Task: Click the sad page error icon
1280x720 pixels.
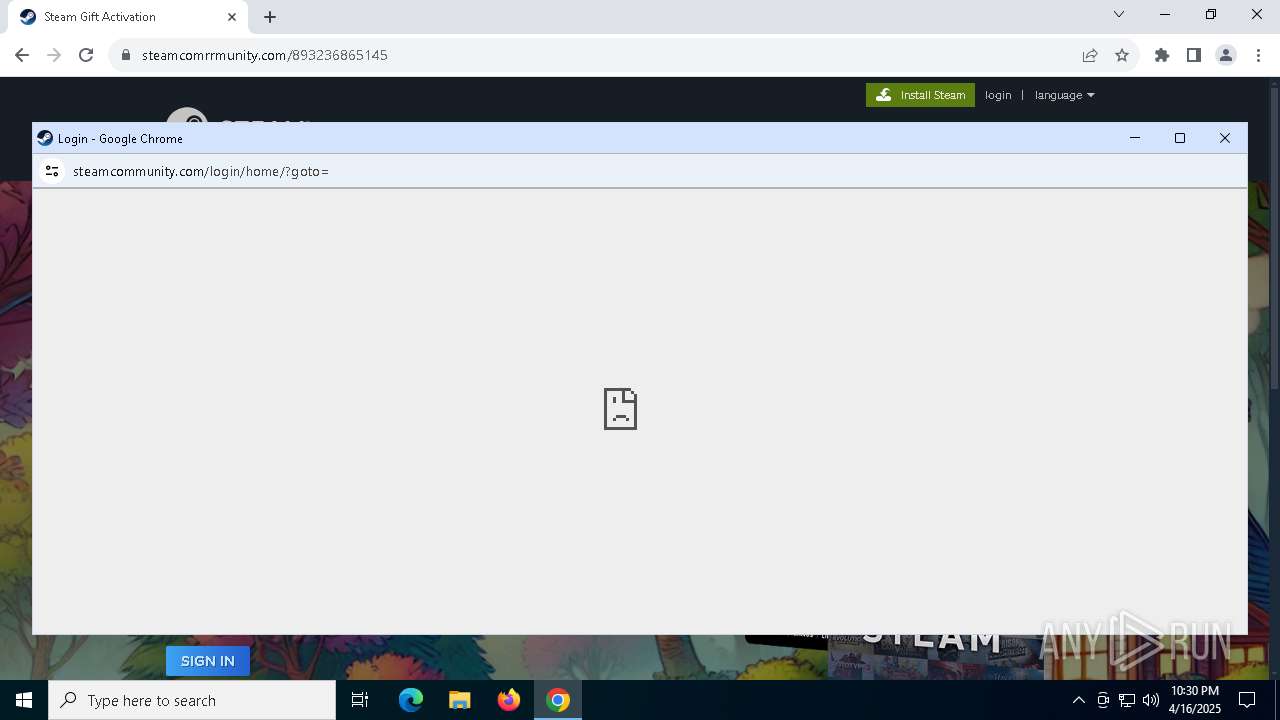Action: (620, 409)
